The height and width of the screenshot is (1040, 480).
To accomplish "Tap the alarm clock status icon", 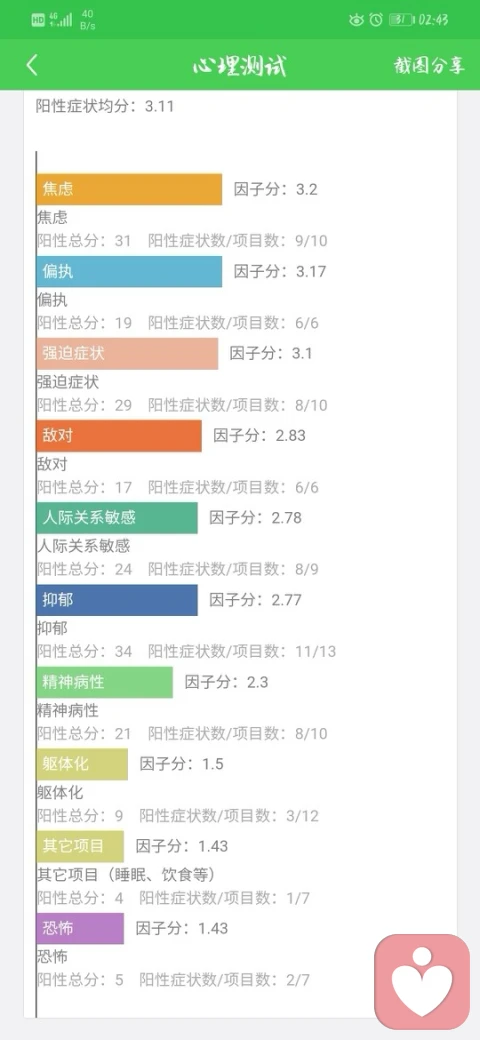I will pos(376,20).
